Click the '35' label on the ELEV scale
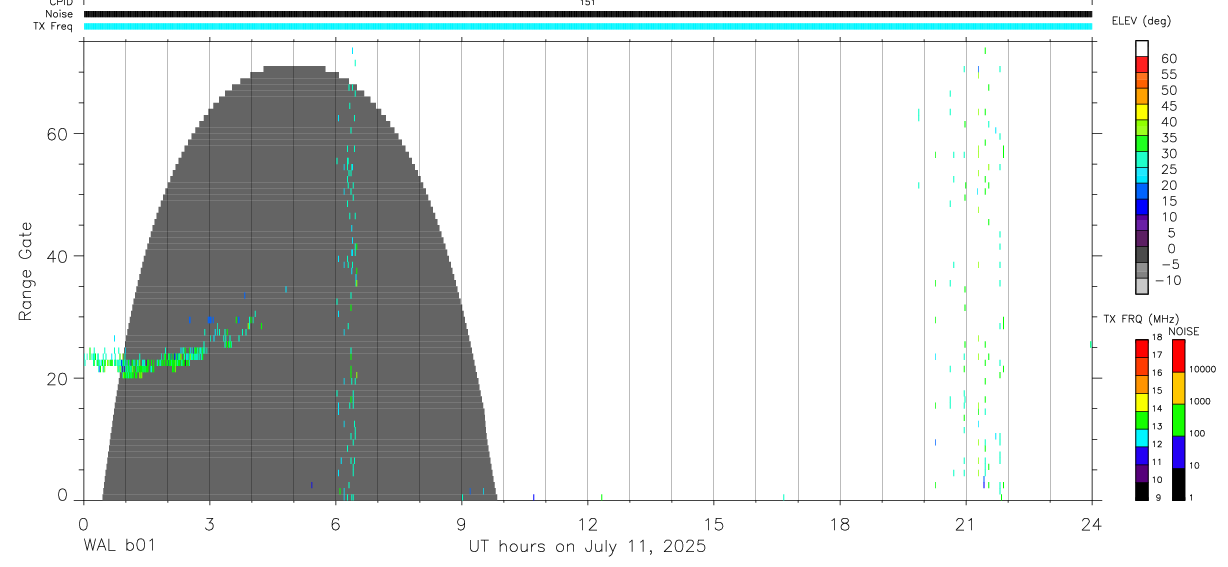Viewport: 1228px width, 567px height. 1168,138
